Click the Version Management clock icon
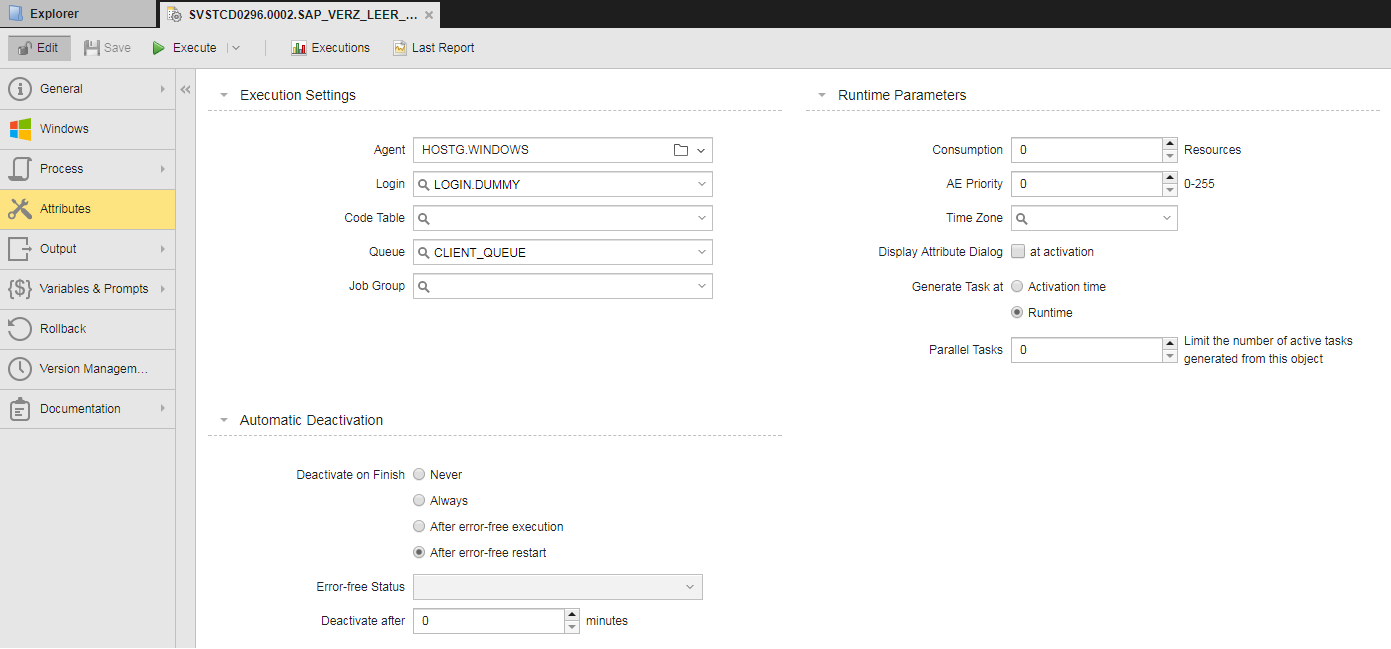This screenshot has width=1391, height=649. (x=20, y=369)
